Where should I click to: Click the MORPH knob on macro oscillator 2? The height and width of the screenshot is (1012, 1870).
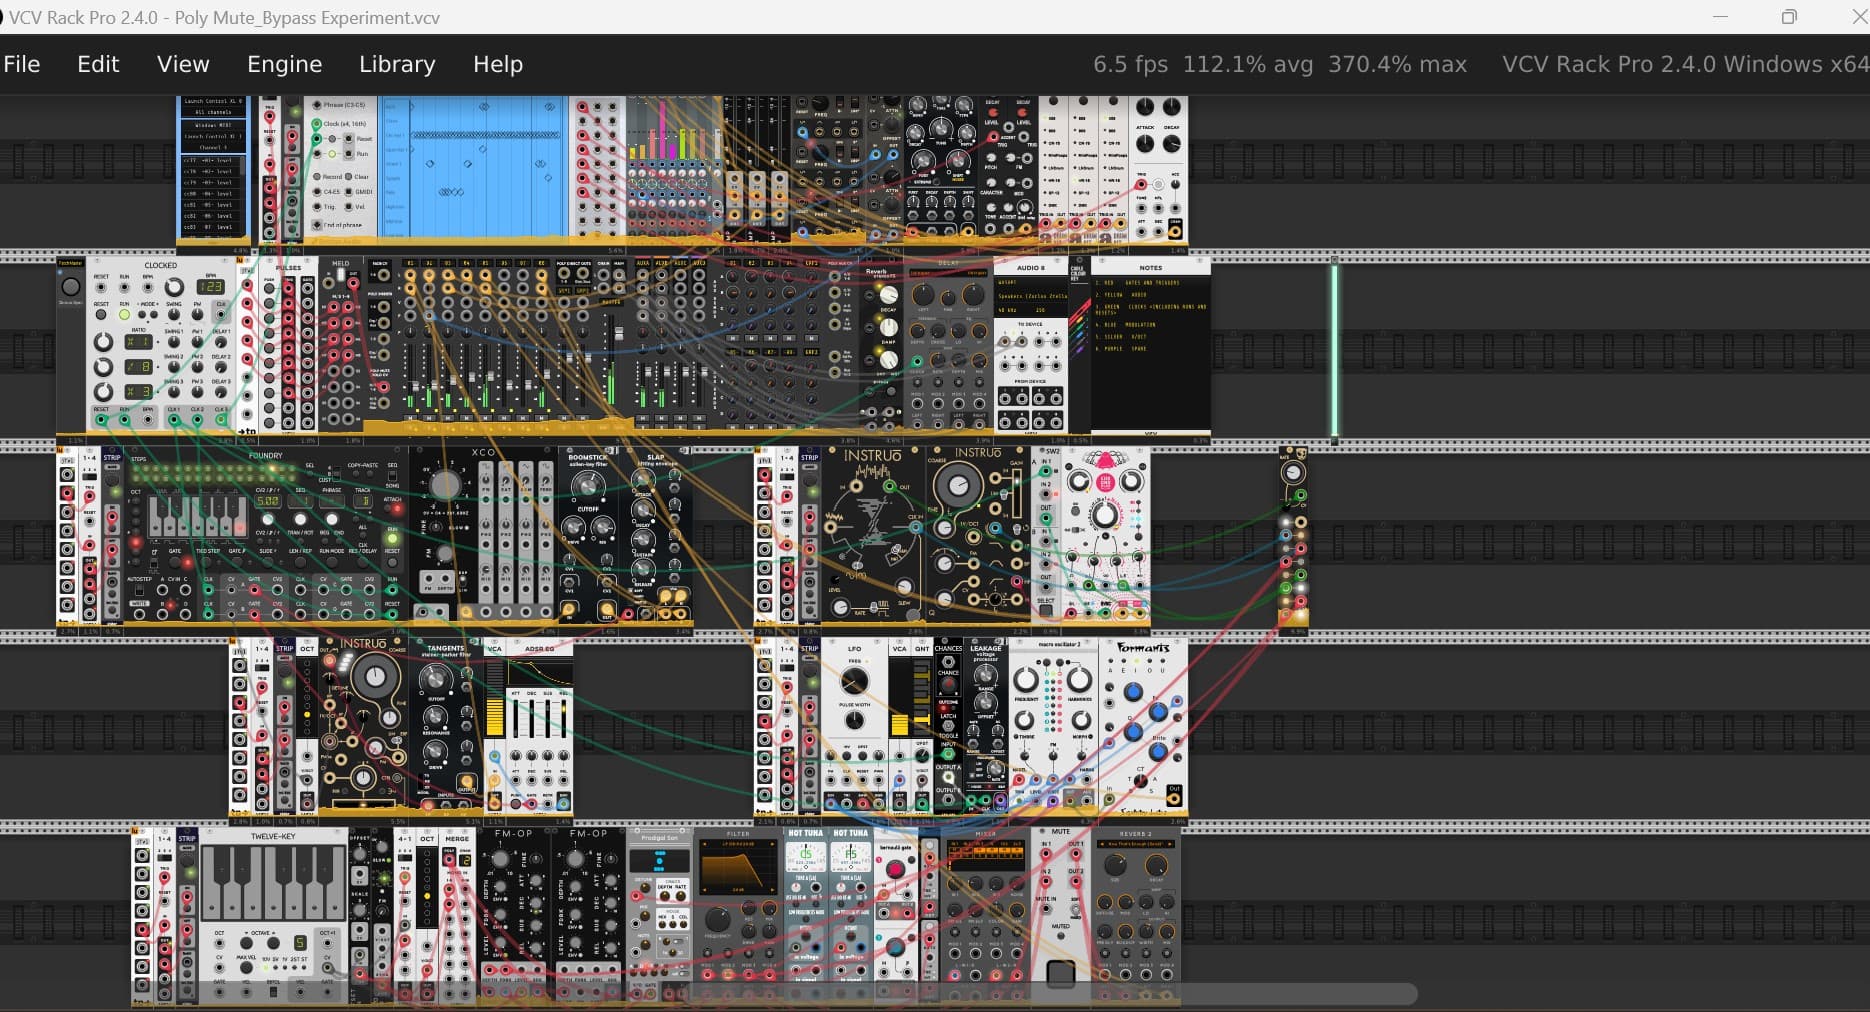[x=1079, y=720]
